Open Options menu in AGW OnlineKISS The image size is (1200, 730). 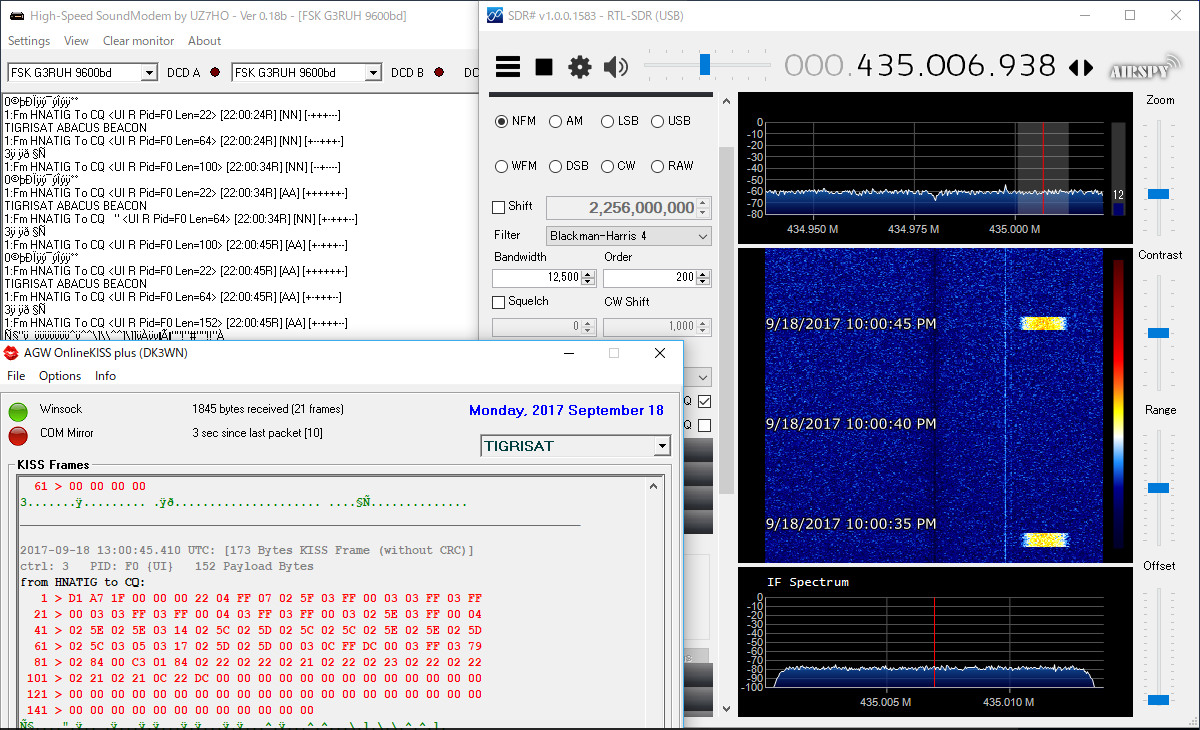point(60,376)
